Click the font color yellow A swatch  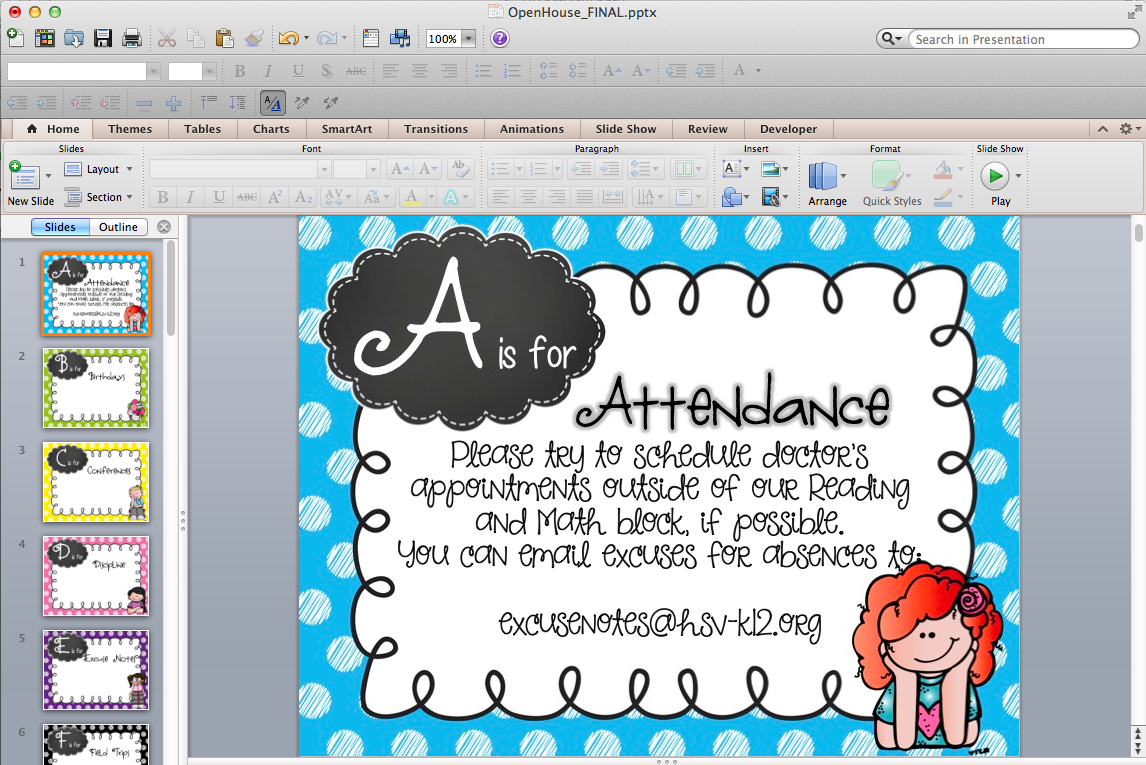(x=412, y=197)
